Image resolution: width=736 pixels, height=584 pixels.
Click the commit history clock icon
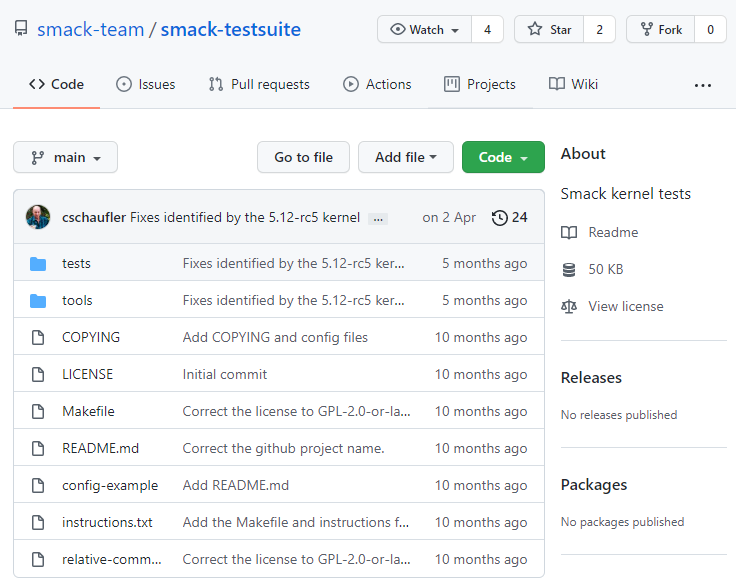click(499, 218)
